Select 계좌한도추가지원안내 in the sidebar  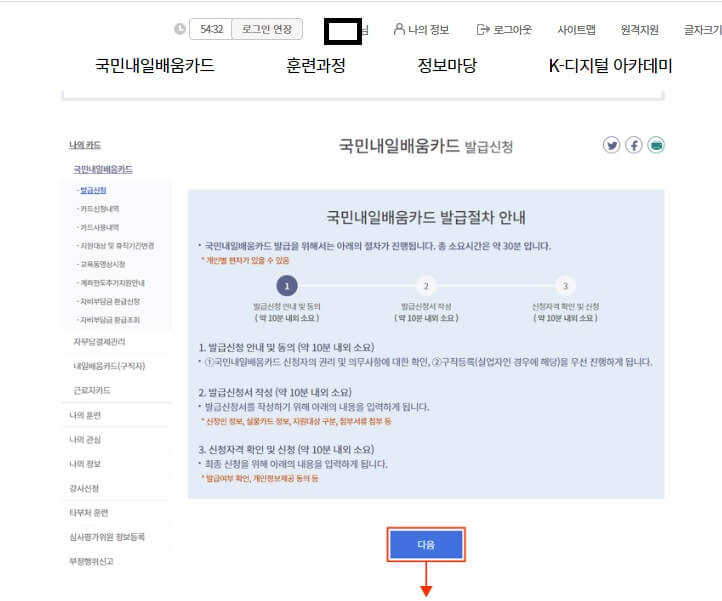112,282
